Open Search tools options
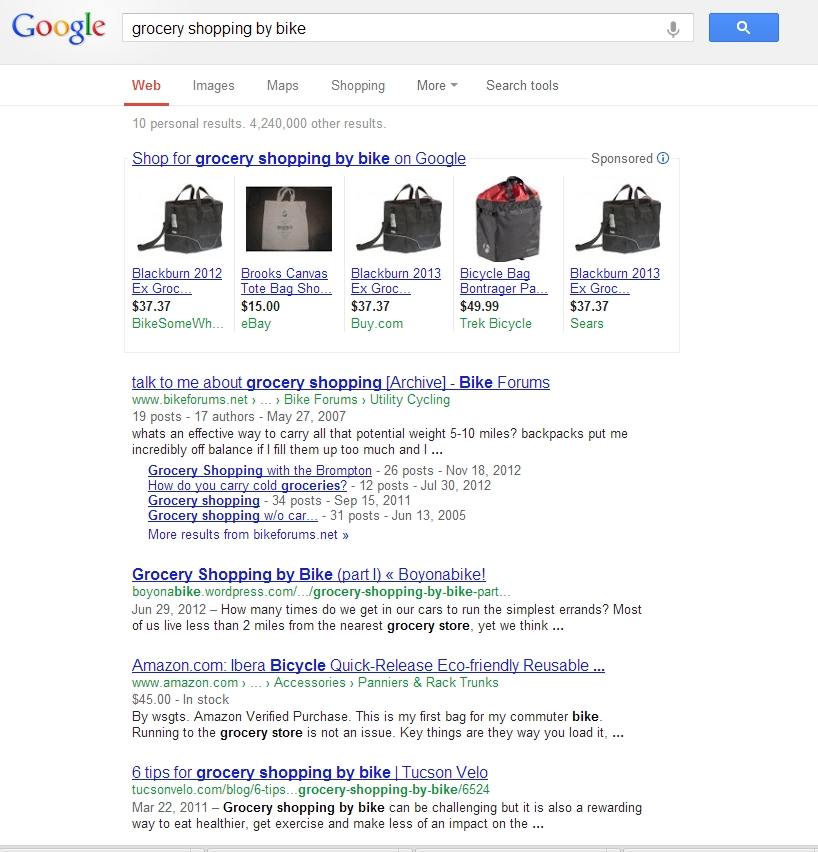The height and width of the screenshot is (852, 818). pos(522,85)
